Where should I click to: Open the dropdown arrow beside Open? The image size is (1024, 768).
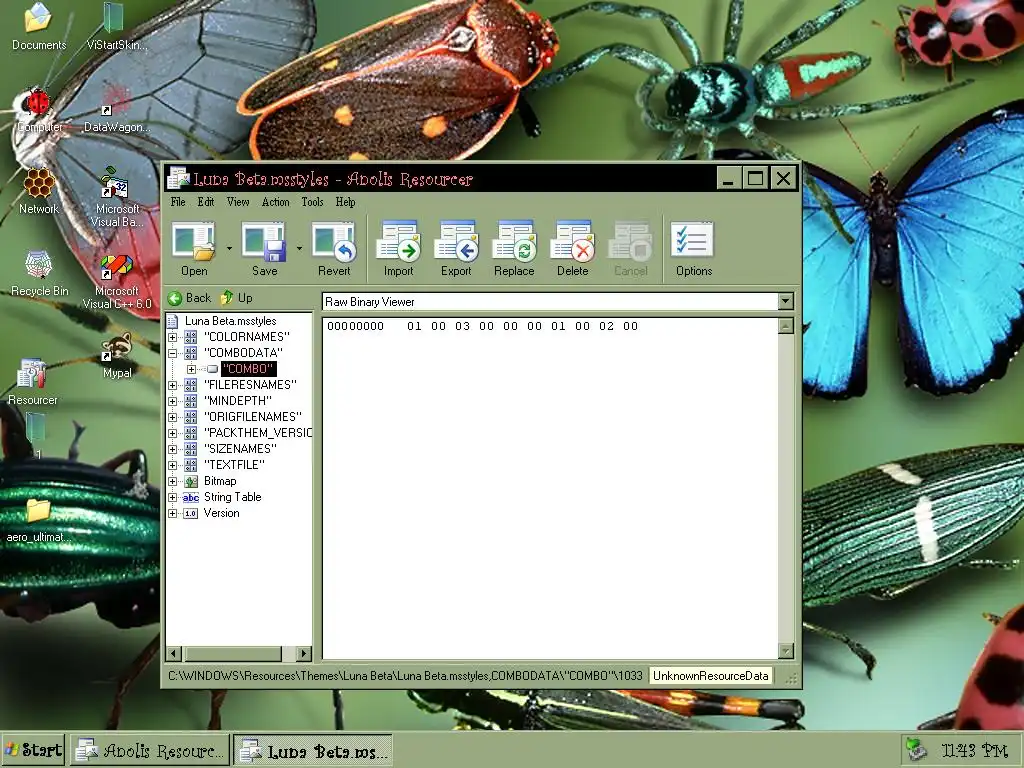tap(229, 249)
